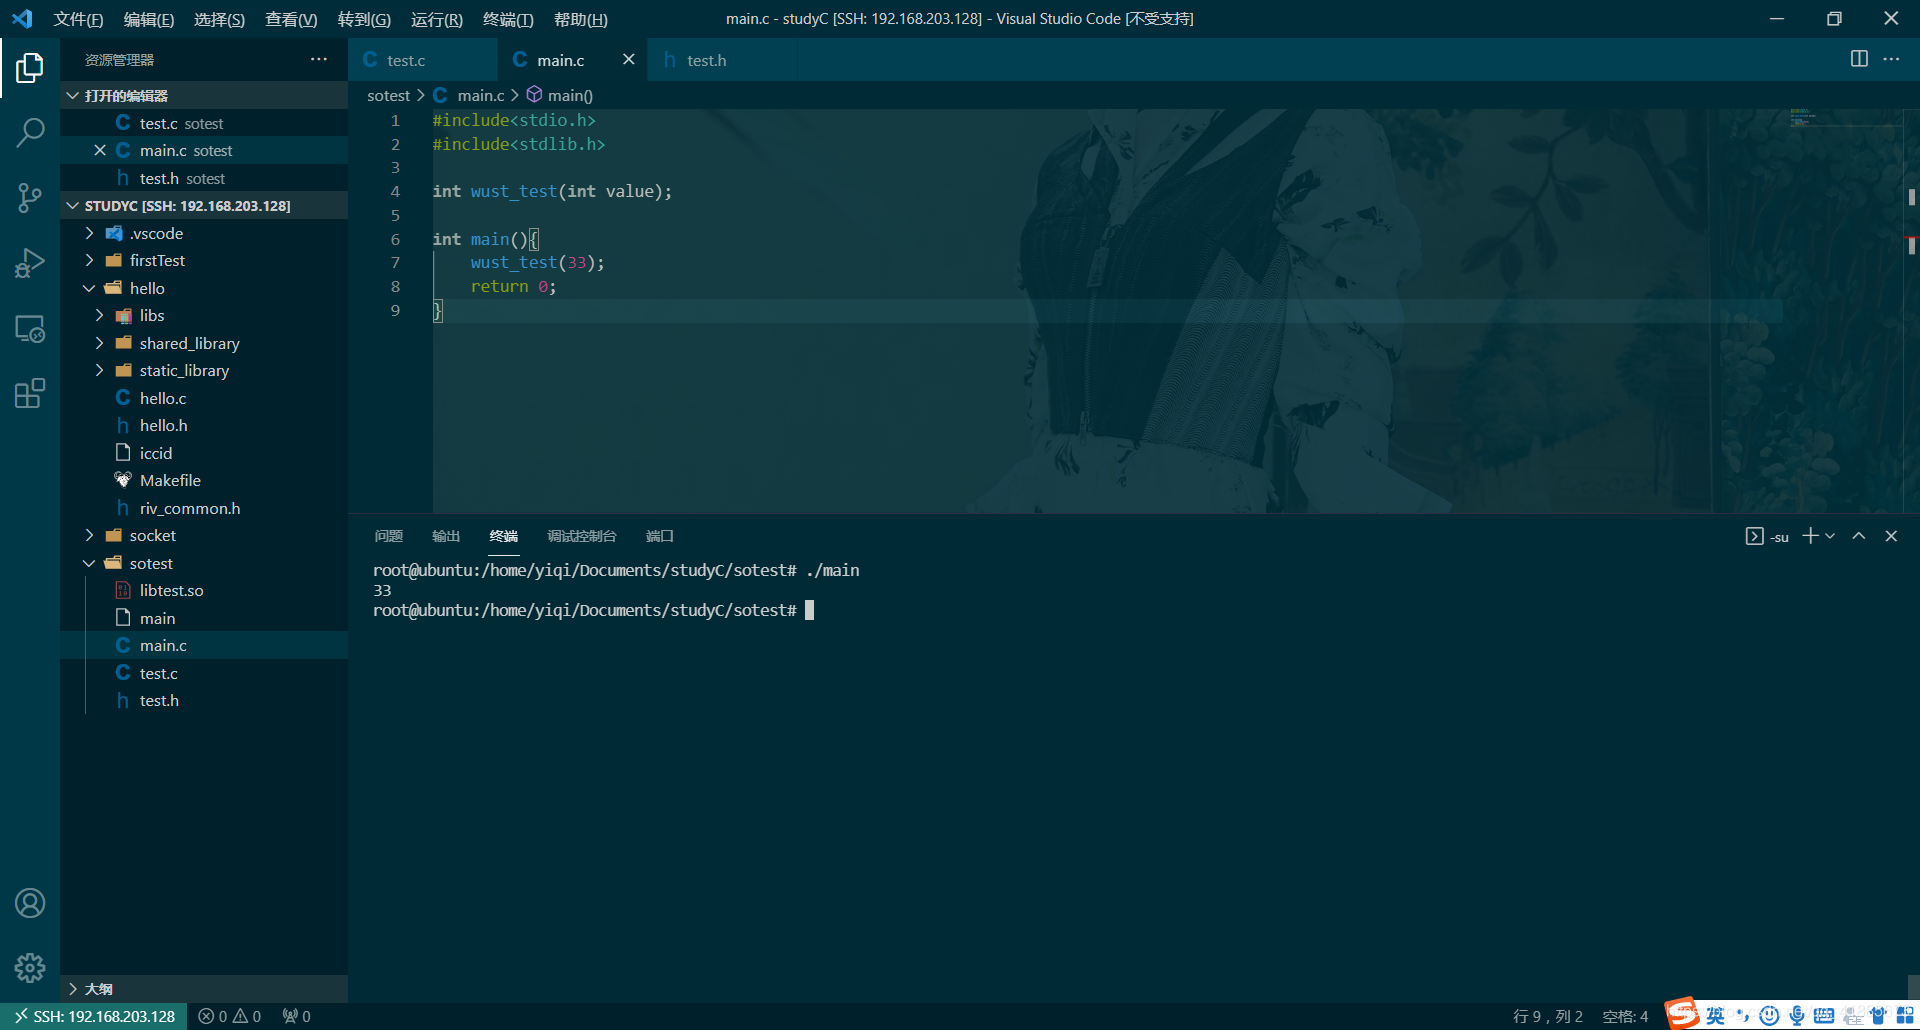
Task: Open Manage gear icon in activity bar
Action: [x=30, y=967]
